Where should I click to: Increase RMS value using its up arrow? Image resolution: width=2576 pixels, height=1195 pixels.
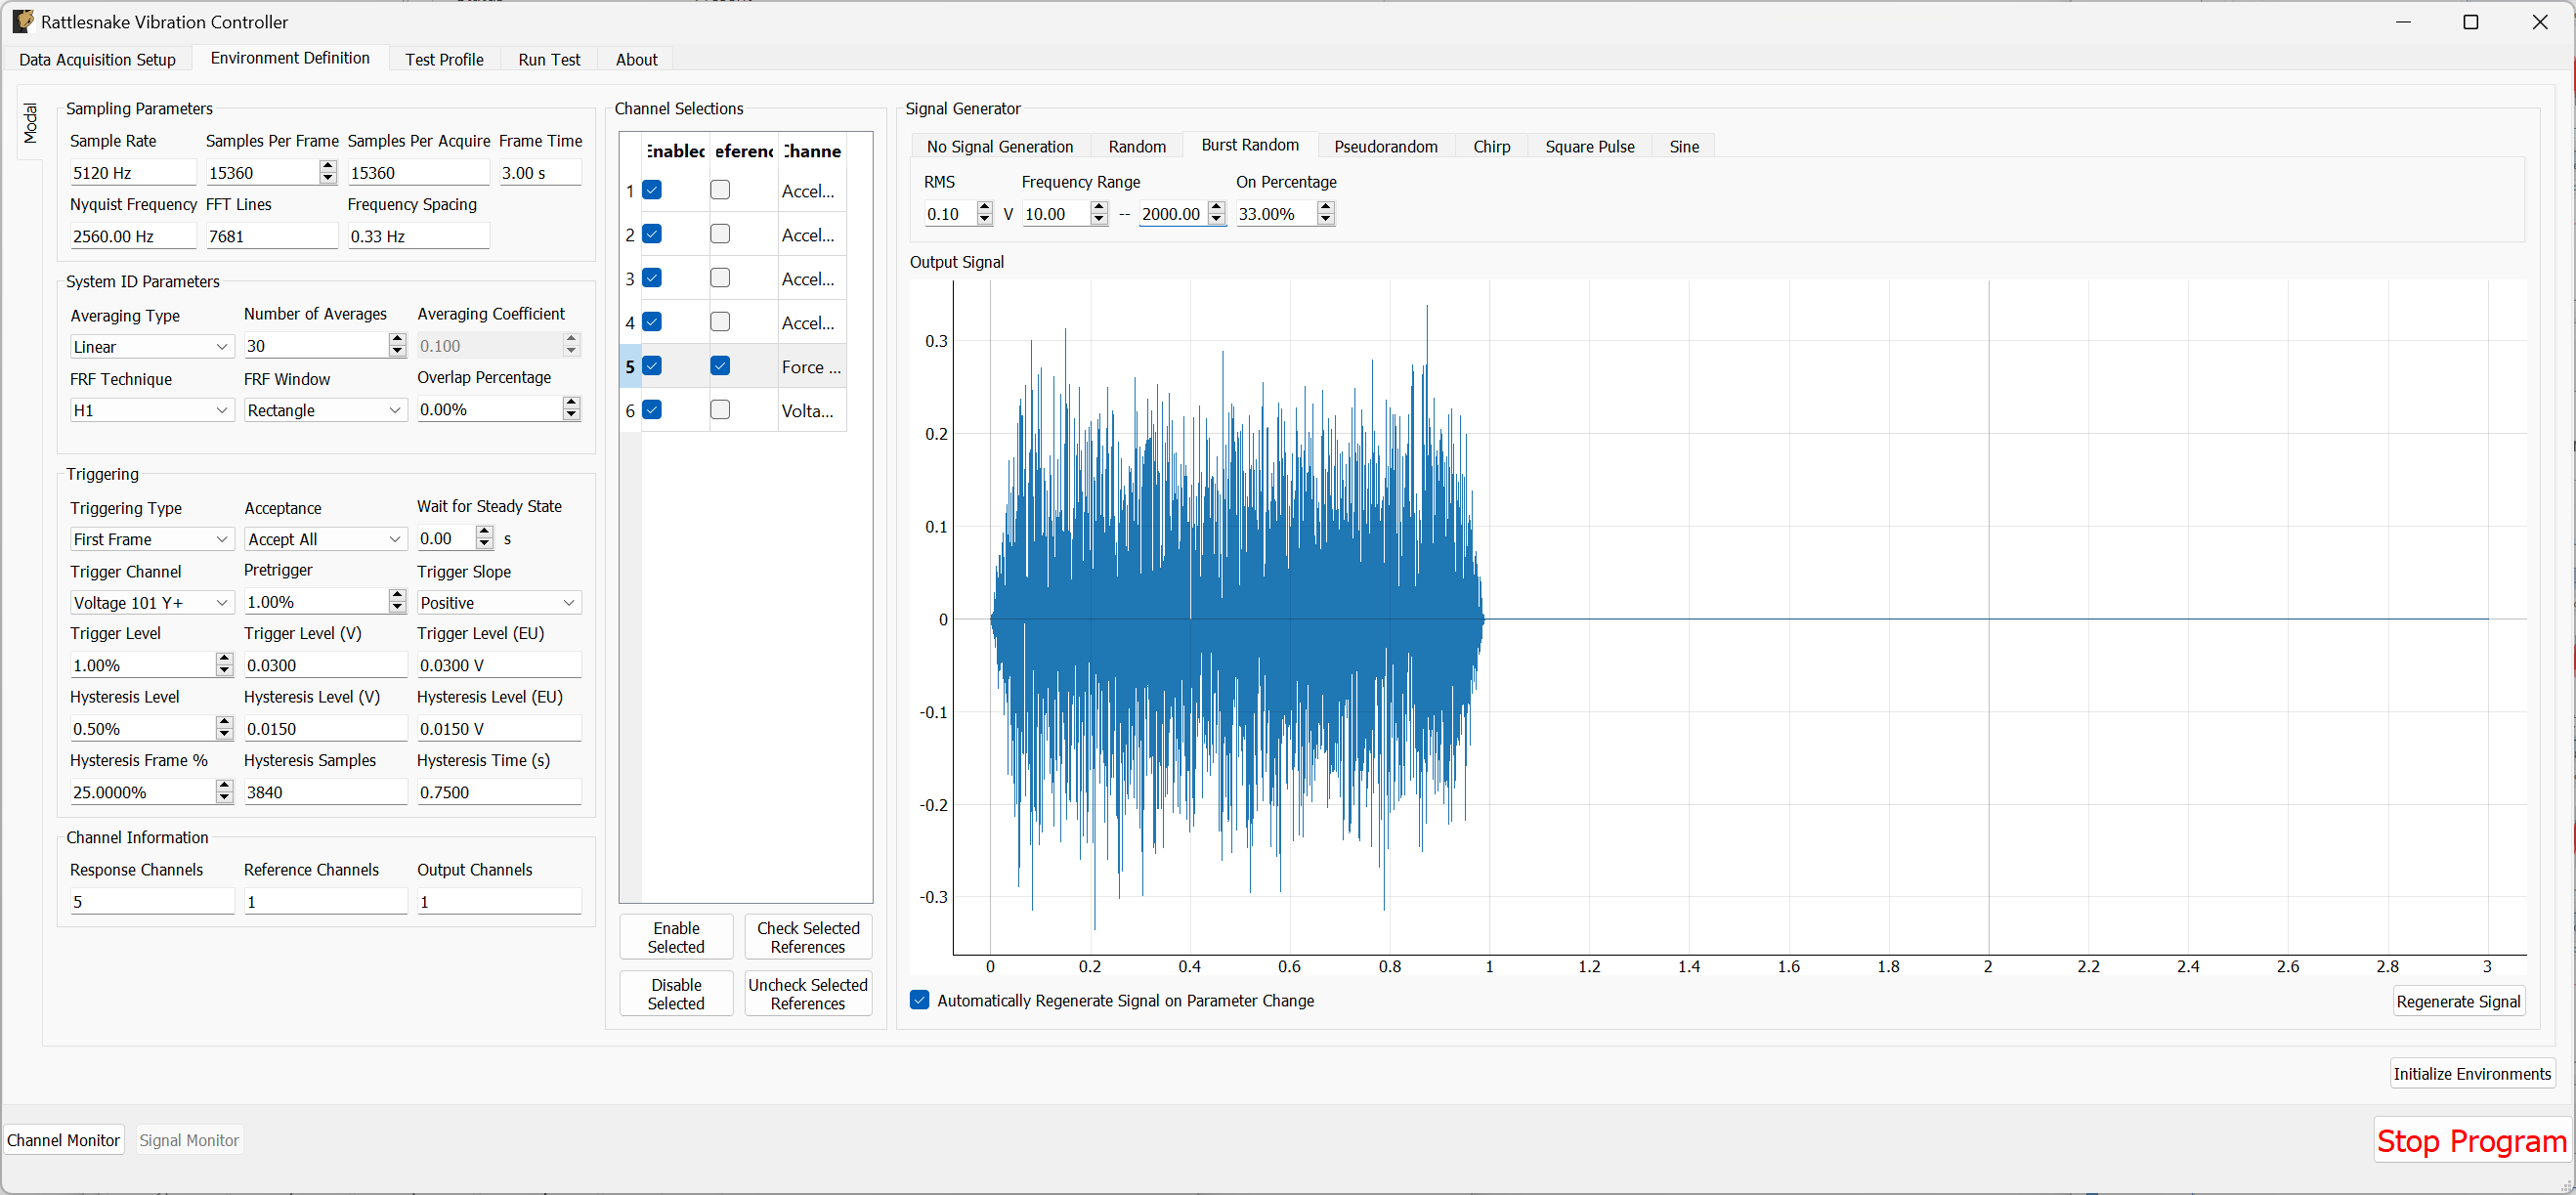point(984,208)
